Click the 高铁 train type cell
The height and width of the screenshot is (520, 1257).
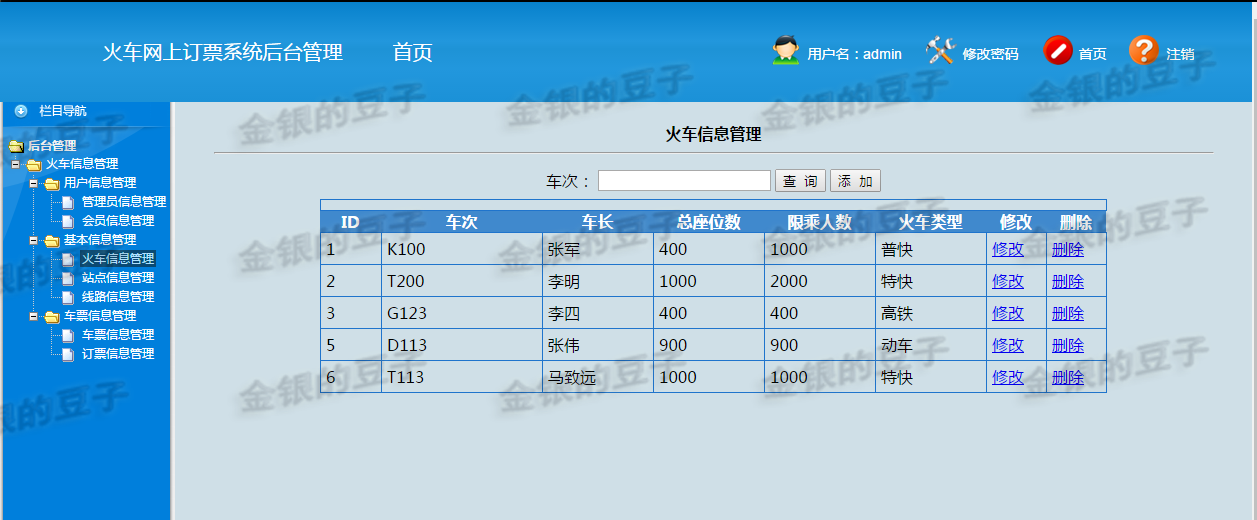(x=930, y=314)
